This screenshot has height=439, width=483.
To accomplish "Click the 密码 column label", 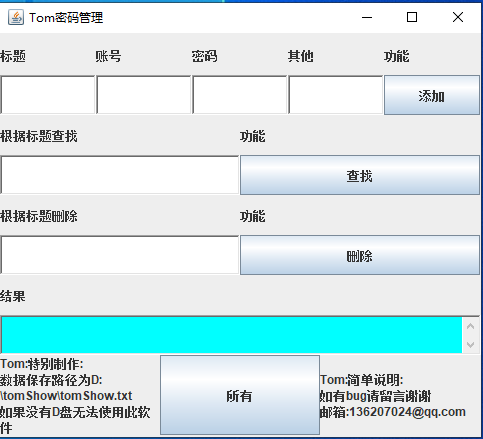I will click(204, 56).
